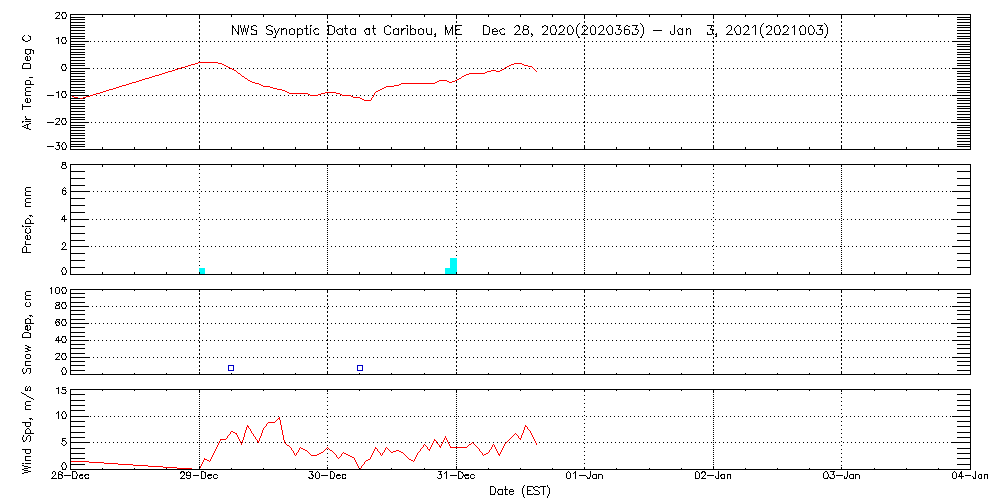
Task: Click the '01-Jan' date tick label
Action: coord(585,477)
